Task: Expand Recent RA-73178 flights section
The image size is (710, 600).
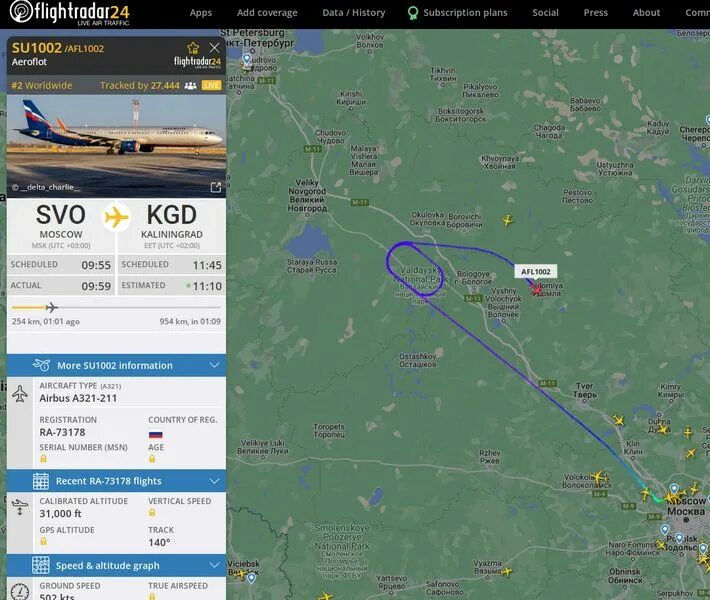Action: click(116, 481)
